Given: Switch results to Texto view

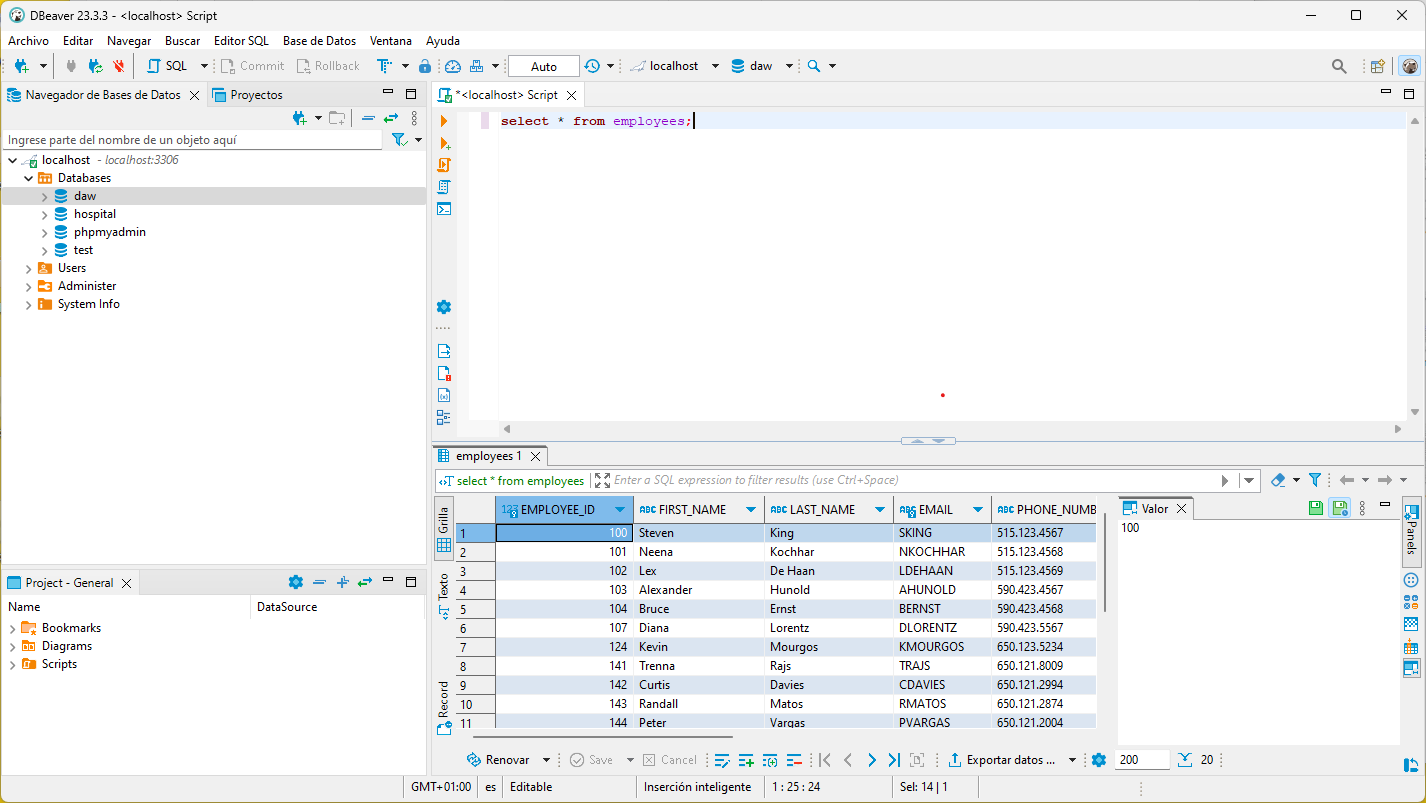Looking at the screenshot, I should point(444,596).
